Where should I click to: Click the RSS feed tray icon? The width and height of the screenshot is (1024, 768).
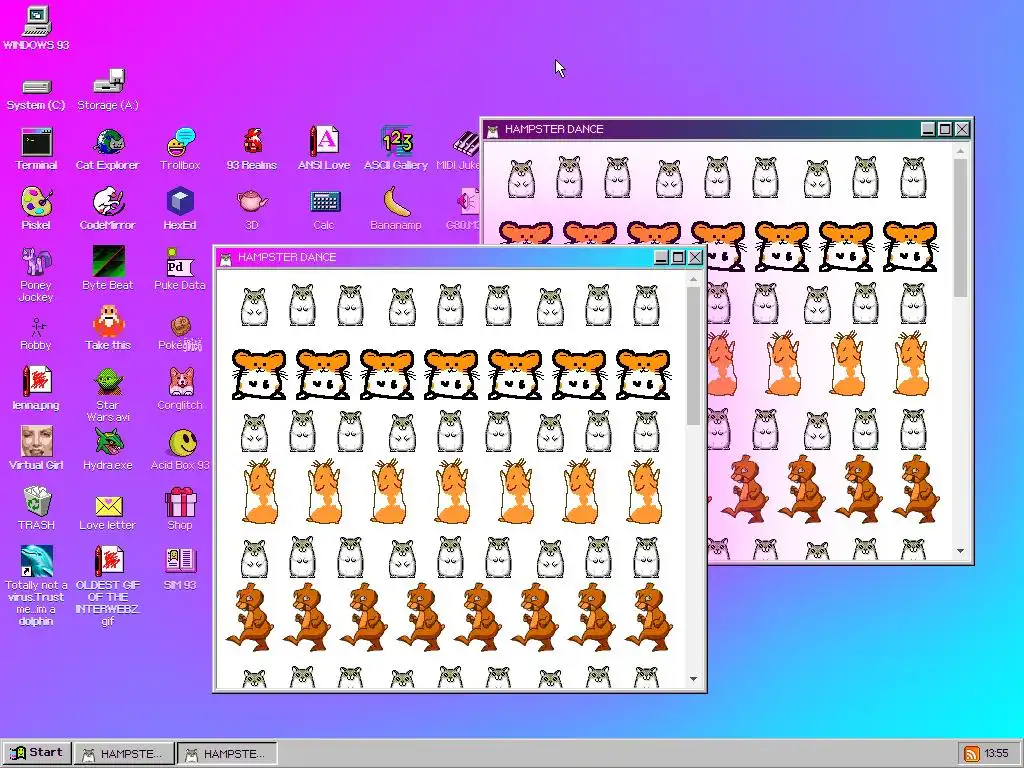coord(971,754)
